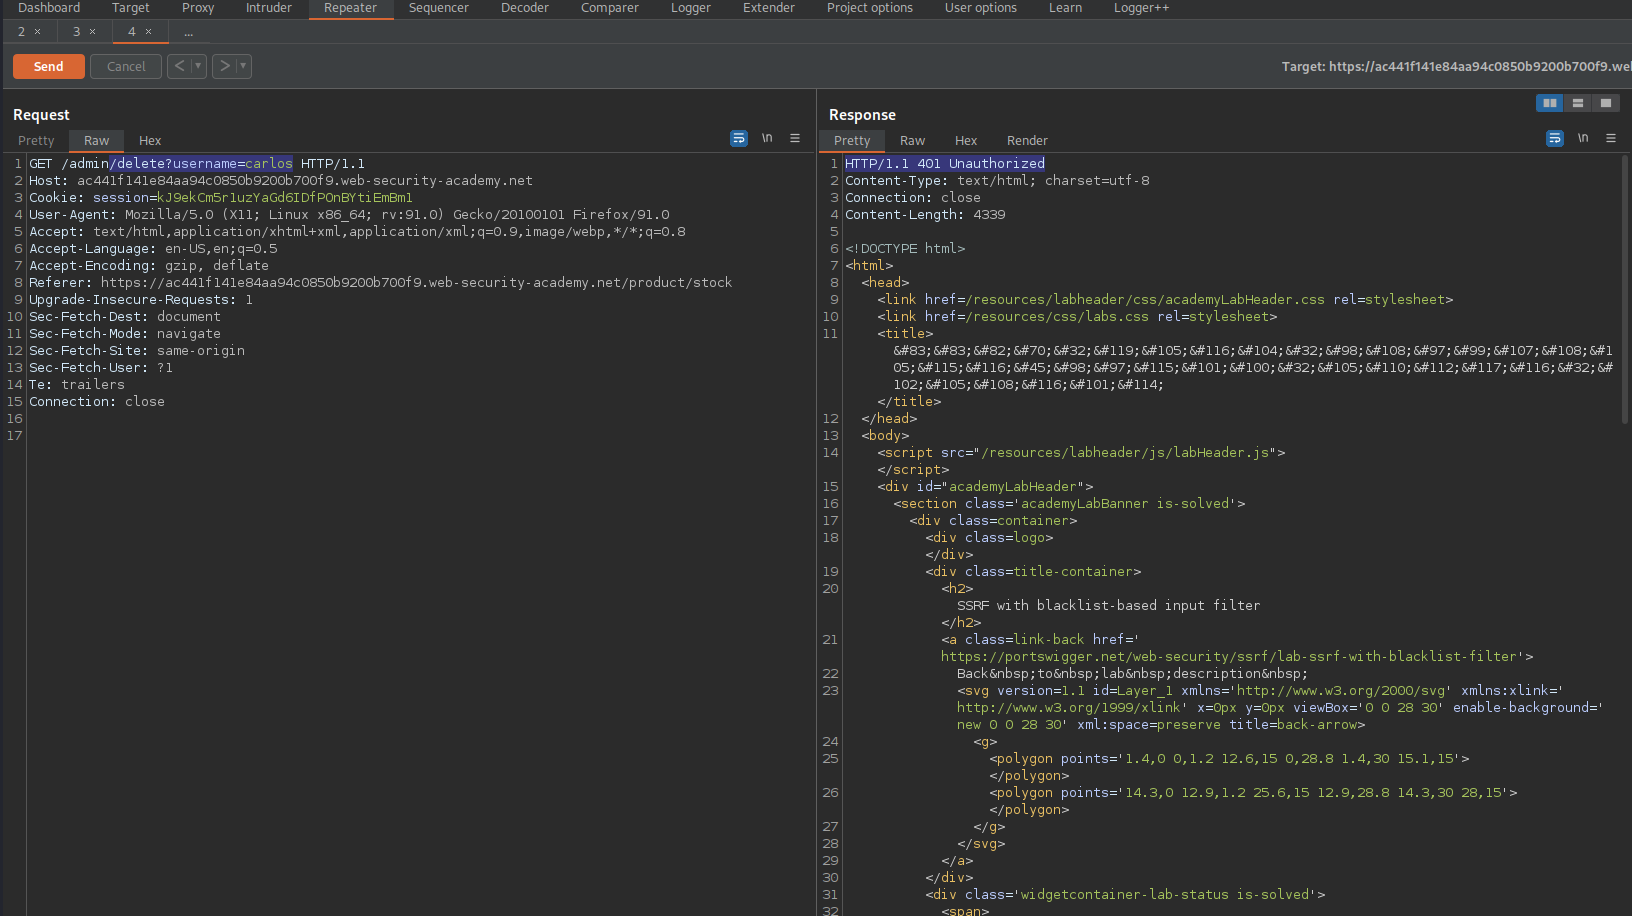The image size is (1632, 916).
Task: Click the 'HTTP/1.1 401 Unauthorized' status line
Action: (945, 163)
